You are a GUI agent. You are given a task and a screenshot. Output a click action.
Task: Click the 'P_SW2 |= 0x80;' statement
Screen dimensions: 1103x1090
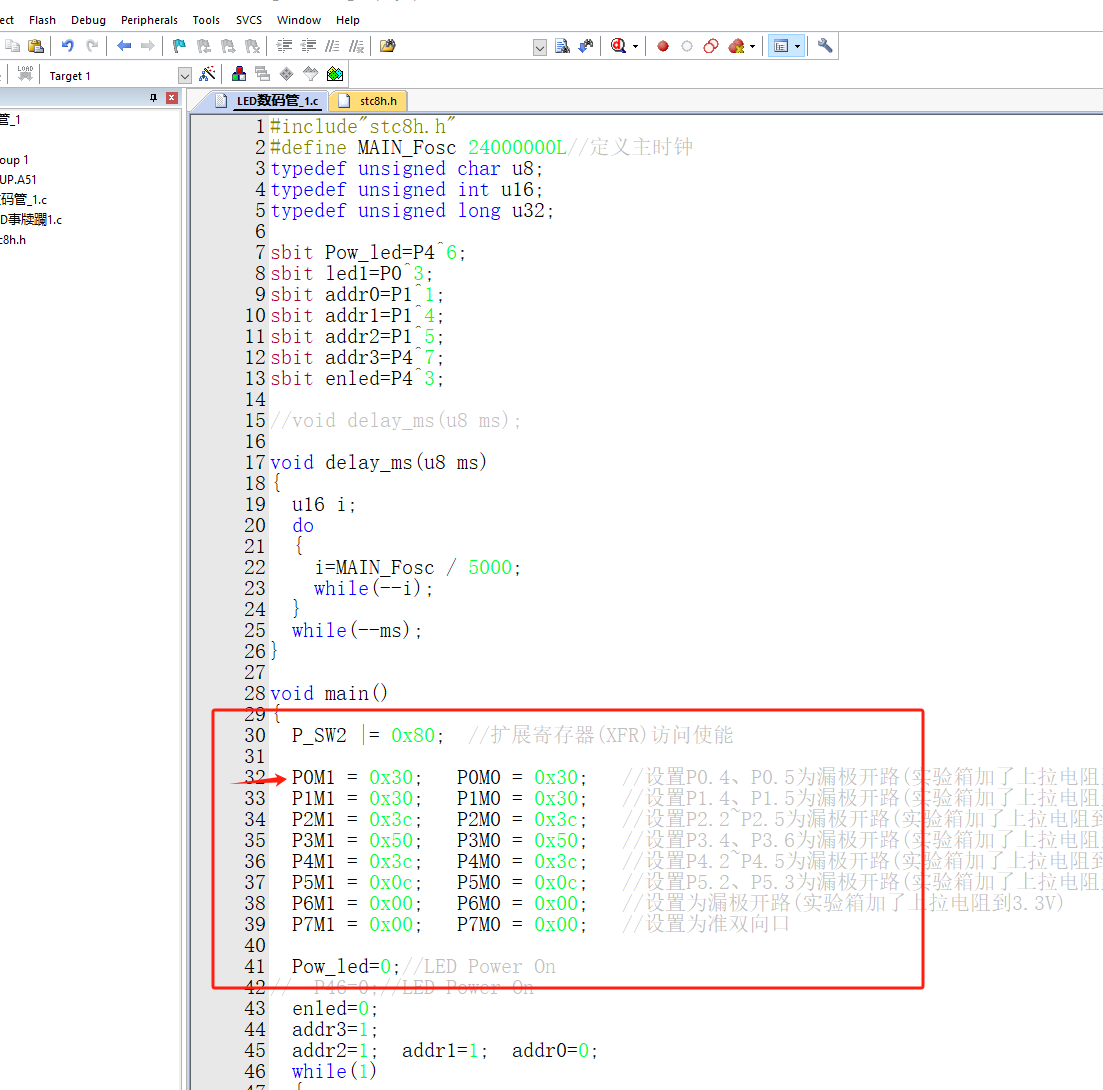coord(368,736)
